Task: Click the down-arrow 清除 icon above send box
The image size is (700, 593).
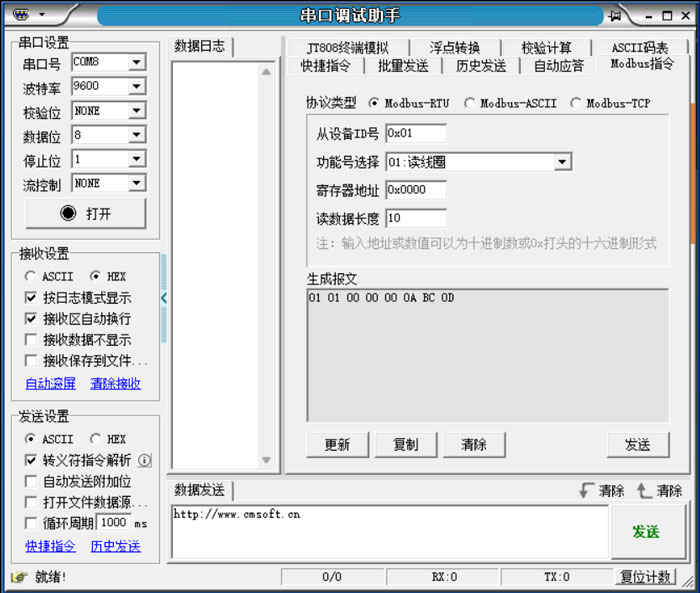Action: point(585,491)
